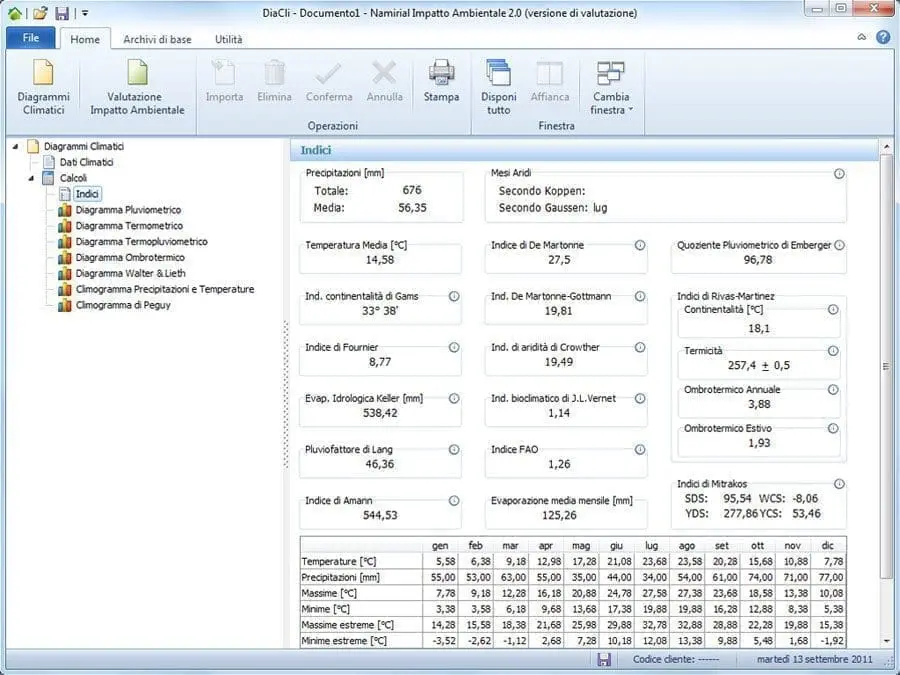Viewport: 900px width, 675px height.
Task: Click the quick access toolbar customize arrow
Action: (85, 14)
